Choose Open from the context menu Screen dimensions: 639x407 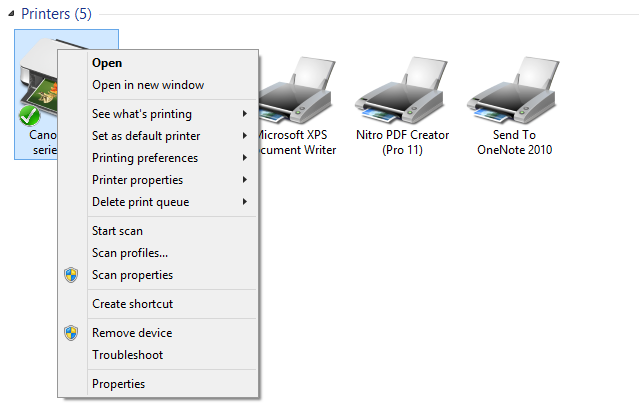coord(107,63)
